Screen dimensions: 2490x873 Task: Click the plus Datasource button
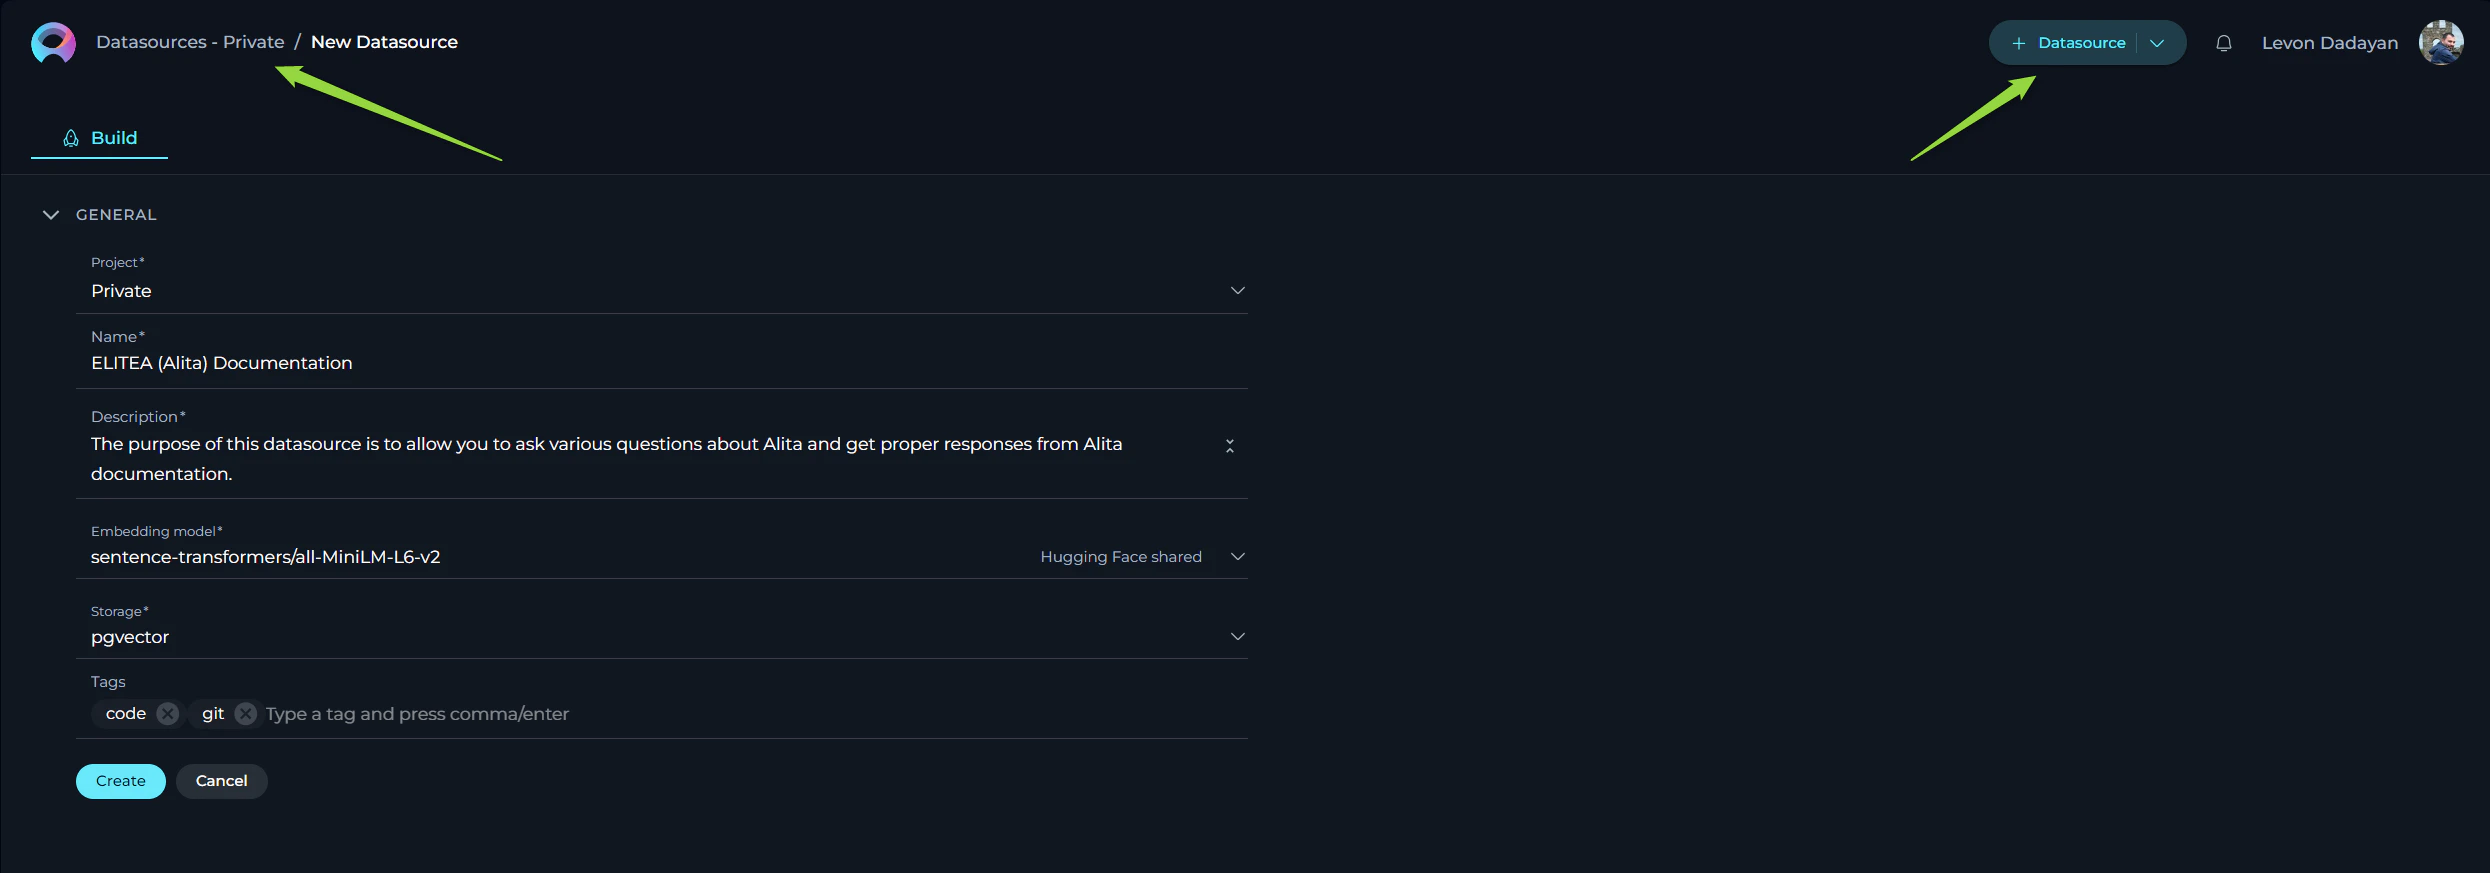[x=2068, y=43]
